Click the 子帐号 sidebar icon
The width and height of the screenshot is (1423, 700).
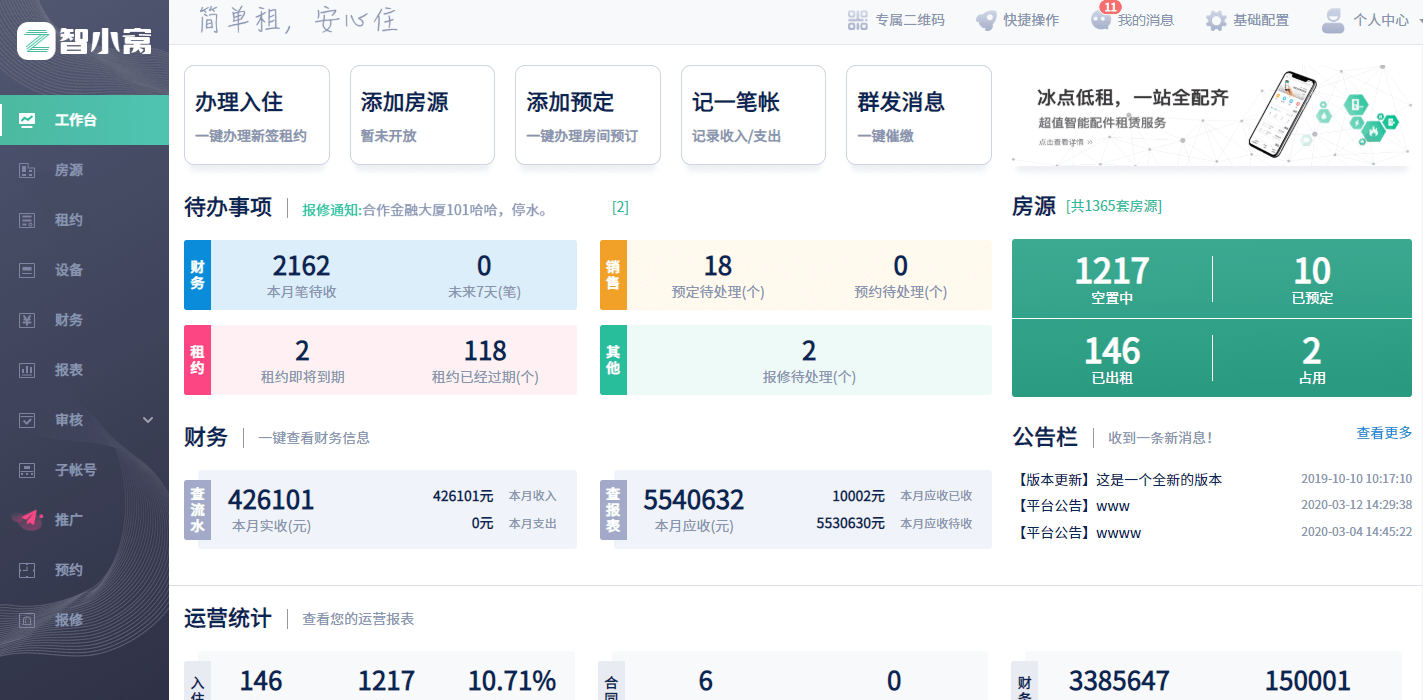coord(28,470)
